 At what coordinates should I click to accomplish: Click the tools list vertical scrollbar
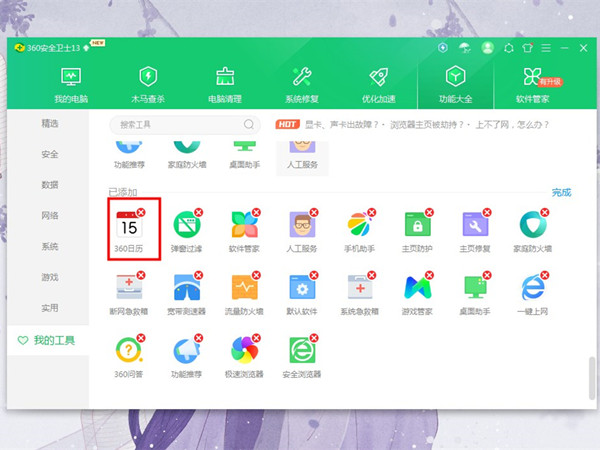(x=592, y=378)
